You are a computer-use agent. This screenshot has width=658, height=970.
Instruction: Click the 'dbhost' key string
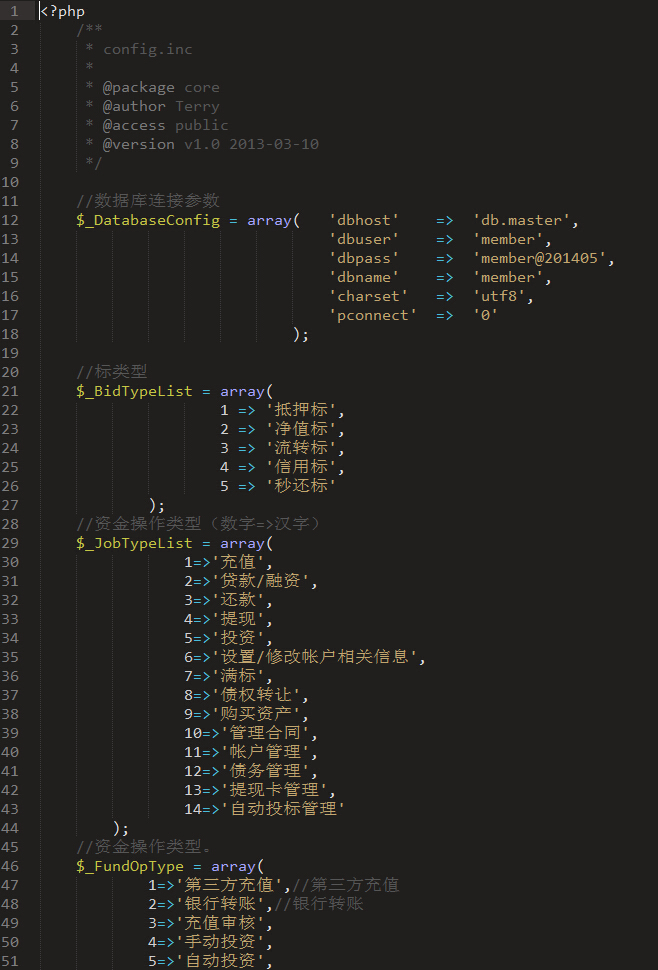click(364, 220)
